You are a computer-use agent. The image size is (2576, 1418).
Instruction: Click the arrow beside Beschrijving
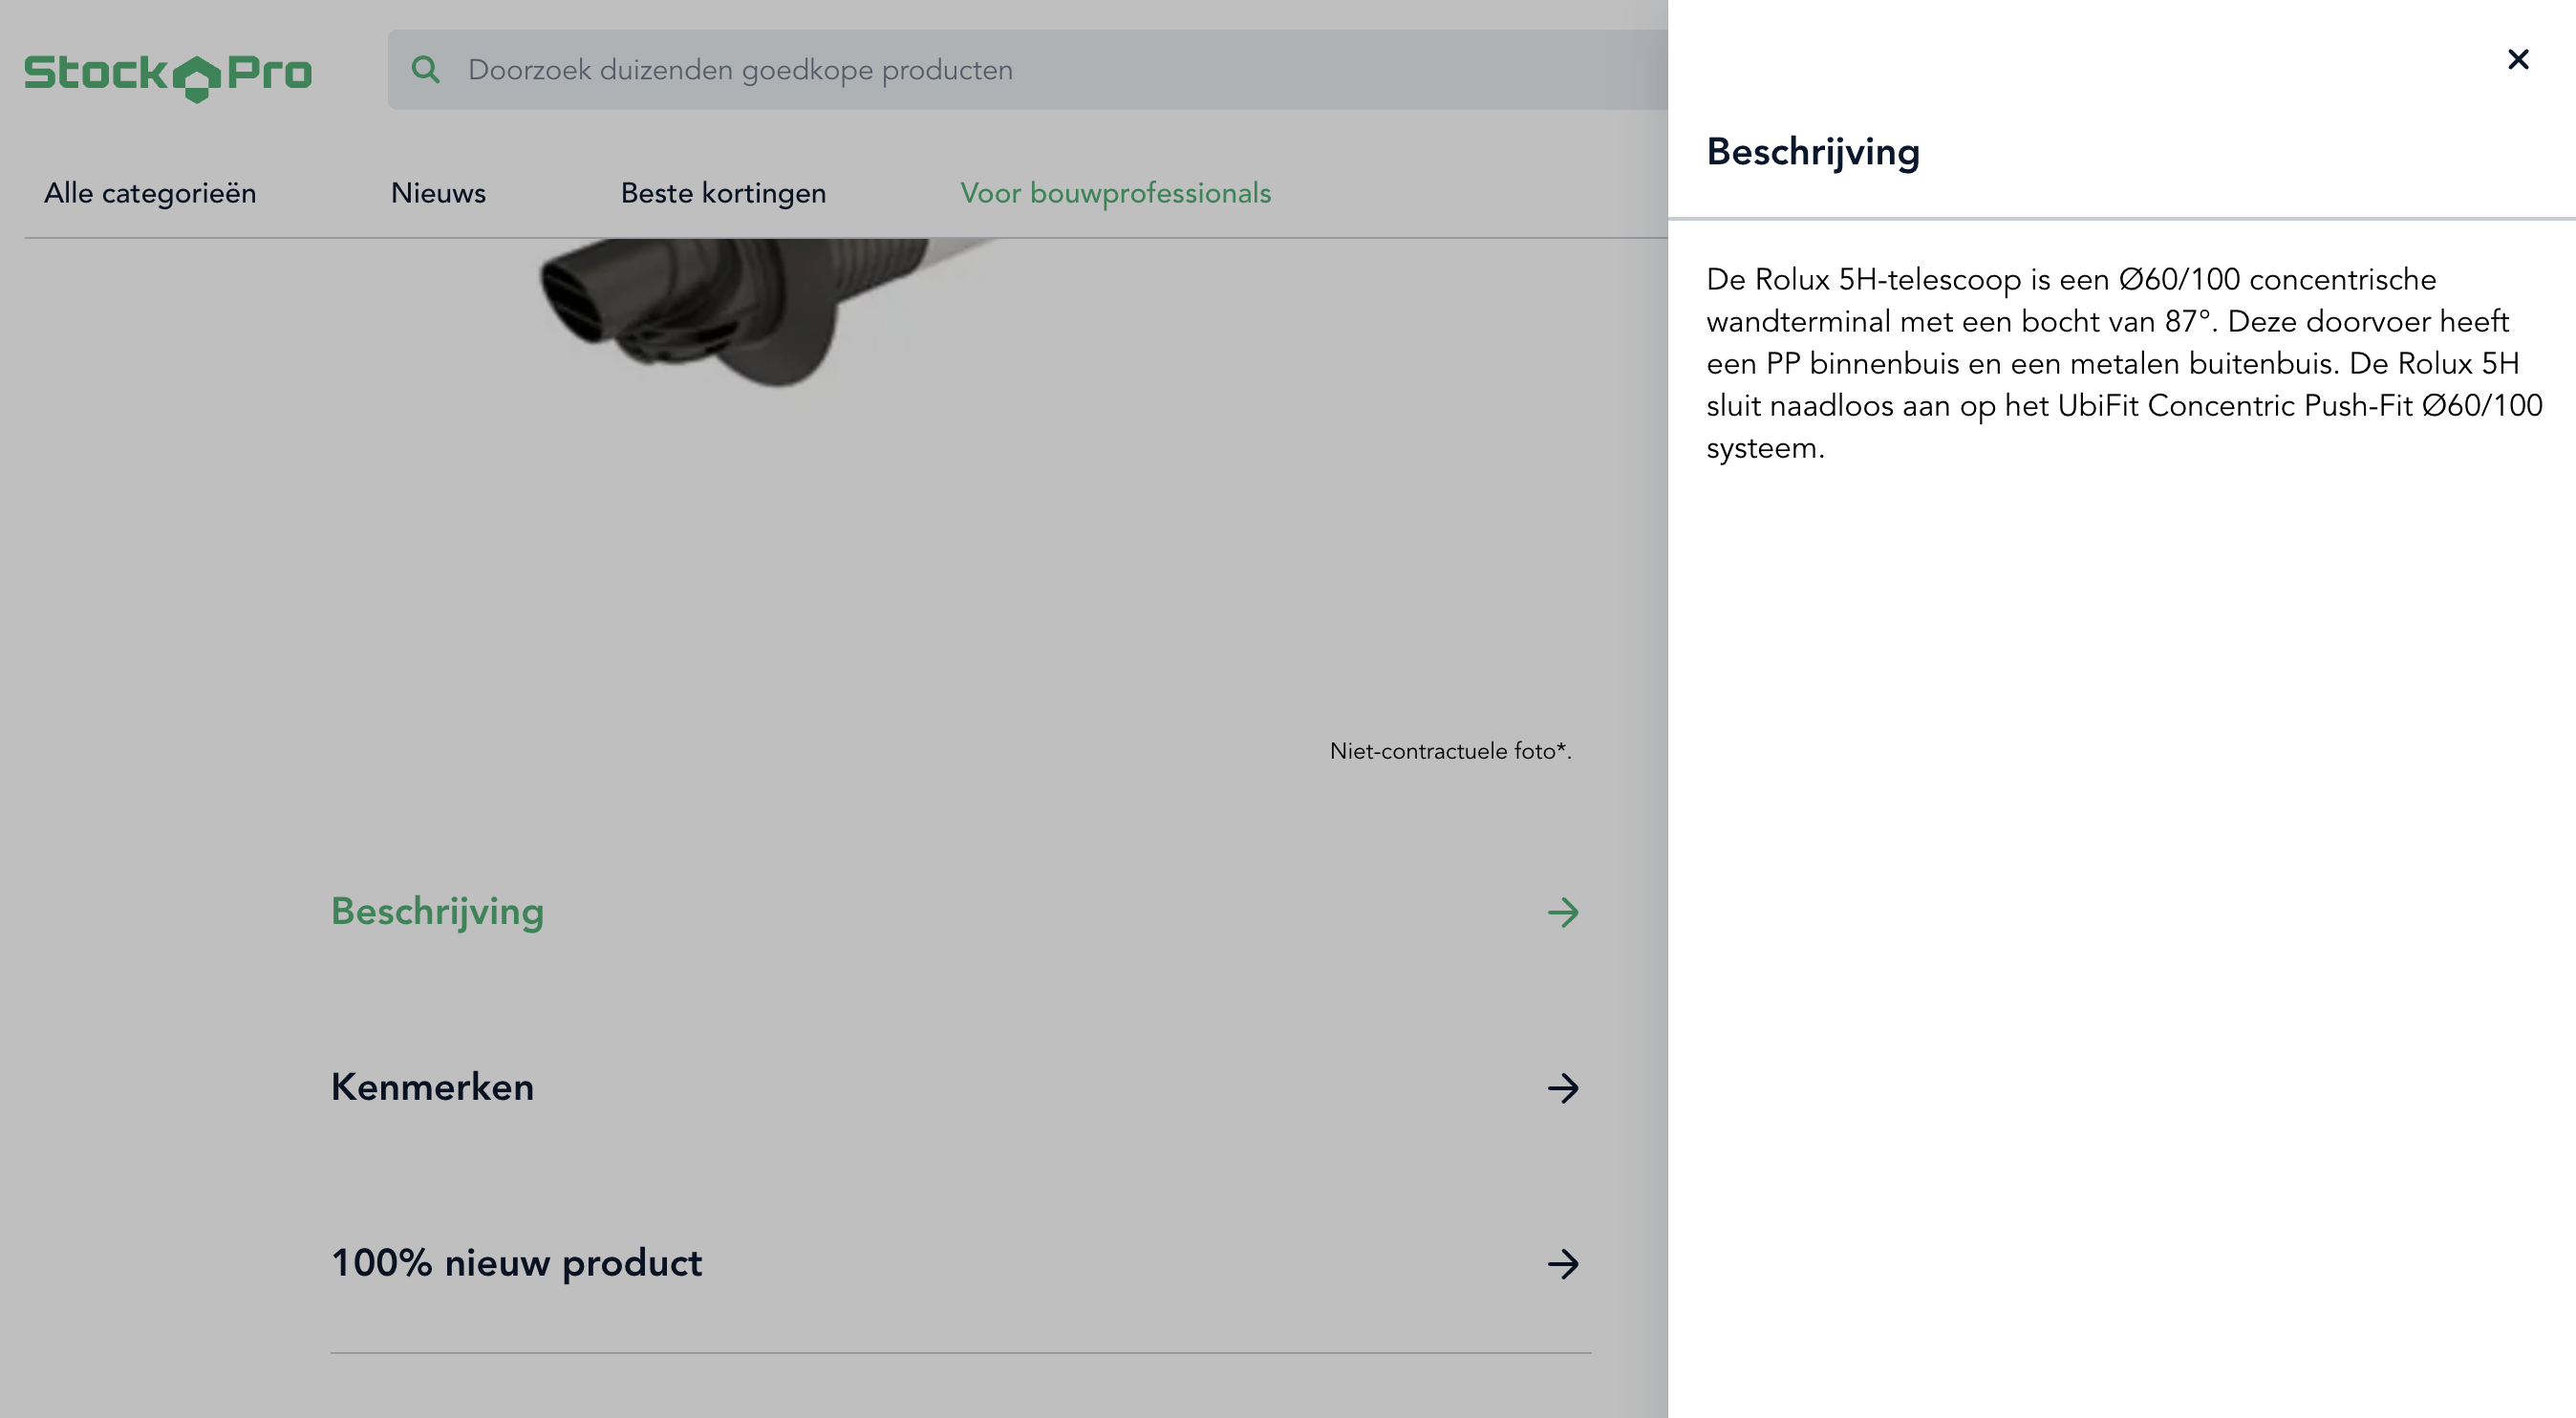tap(1563, 912)
